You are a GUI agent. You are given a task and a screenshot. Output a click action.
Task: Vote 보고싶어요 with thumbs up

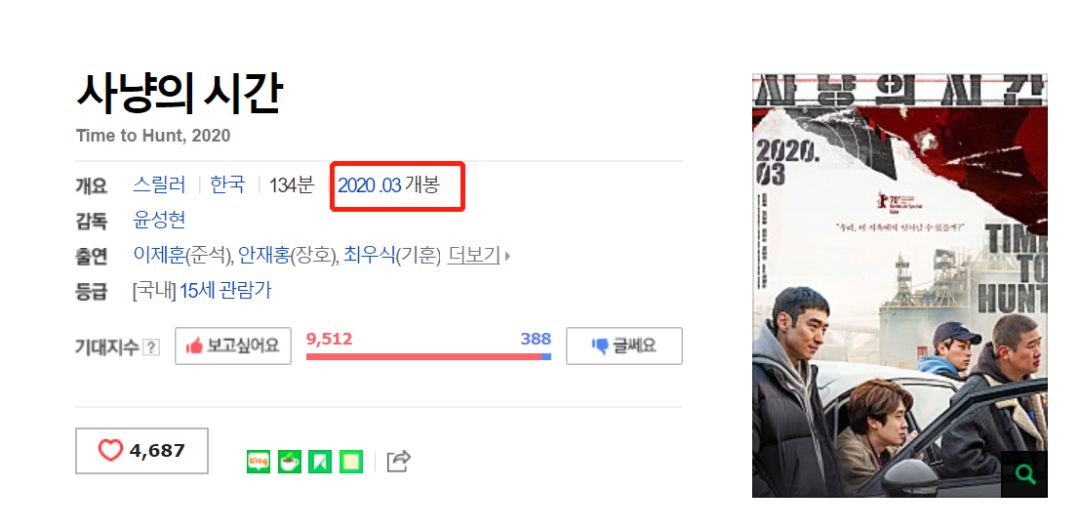tap(233, 346)
